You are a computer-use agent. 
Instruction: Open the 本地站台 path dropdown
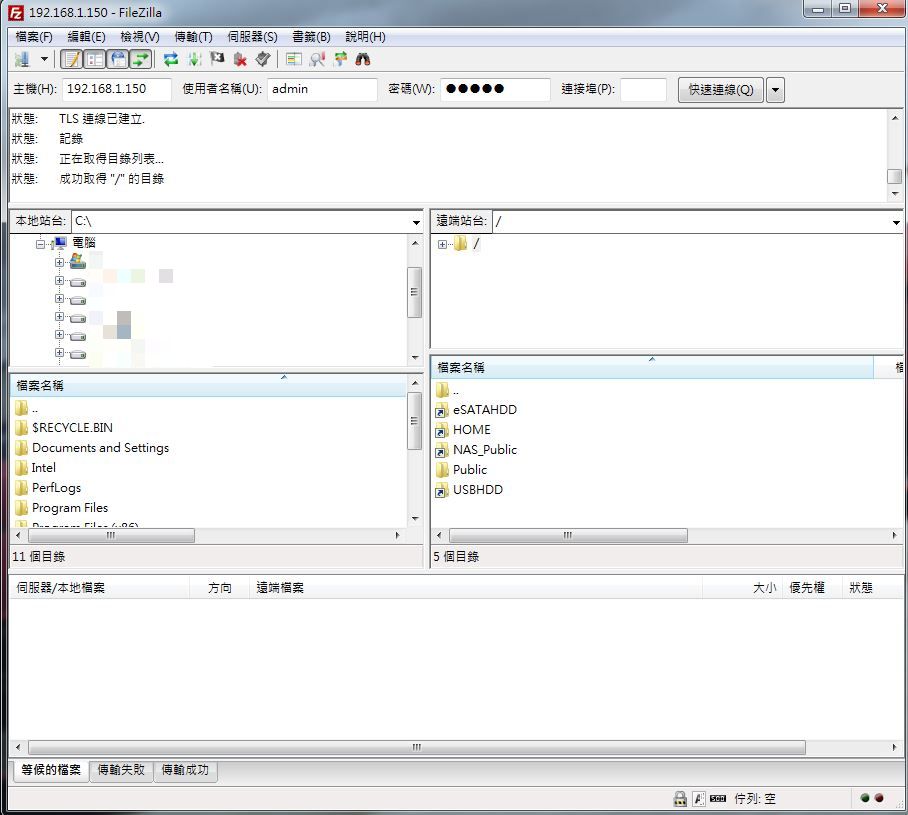pos(416,222)
